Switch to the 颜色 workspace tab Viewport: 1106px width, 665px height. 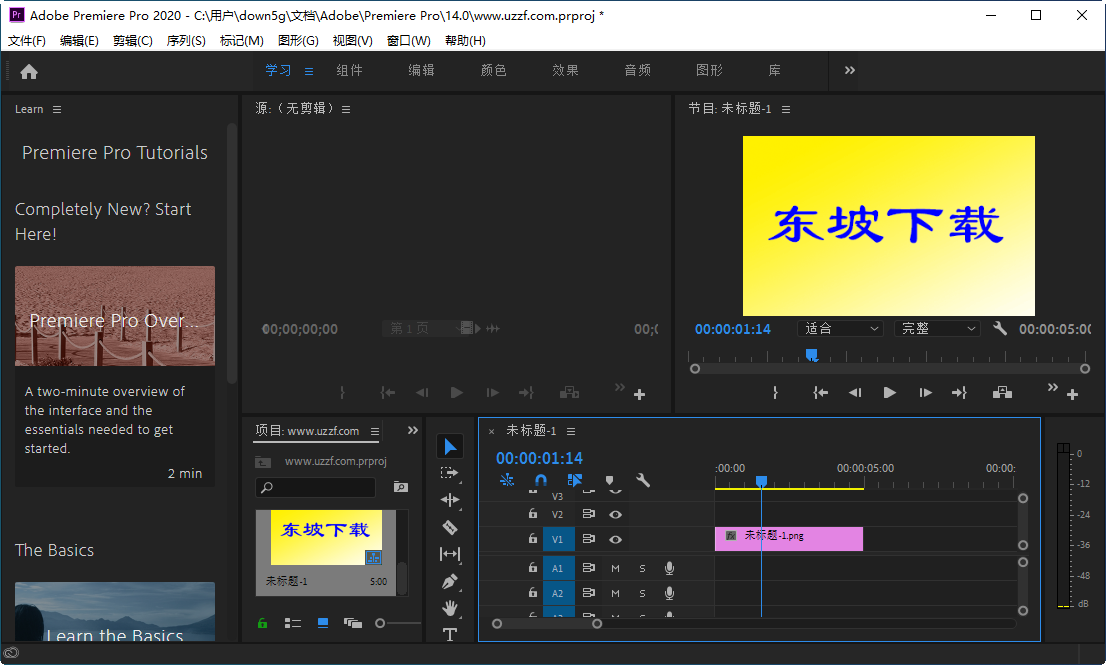[x=493, y=71]
